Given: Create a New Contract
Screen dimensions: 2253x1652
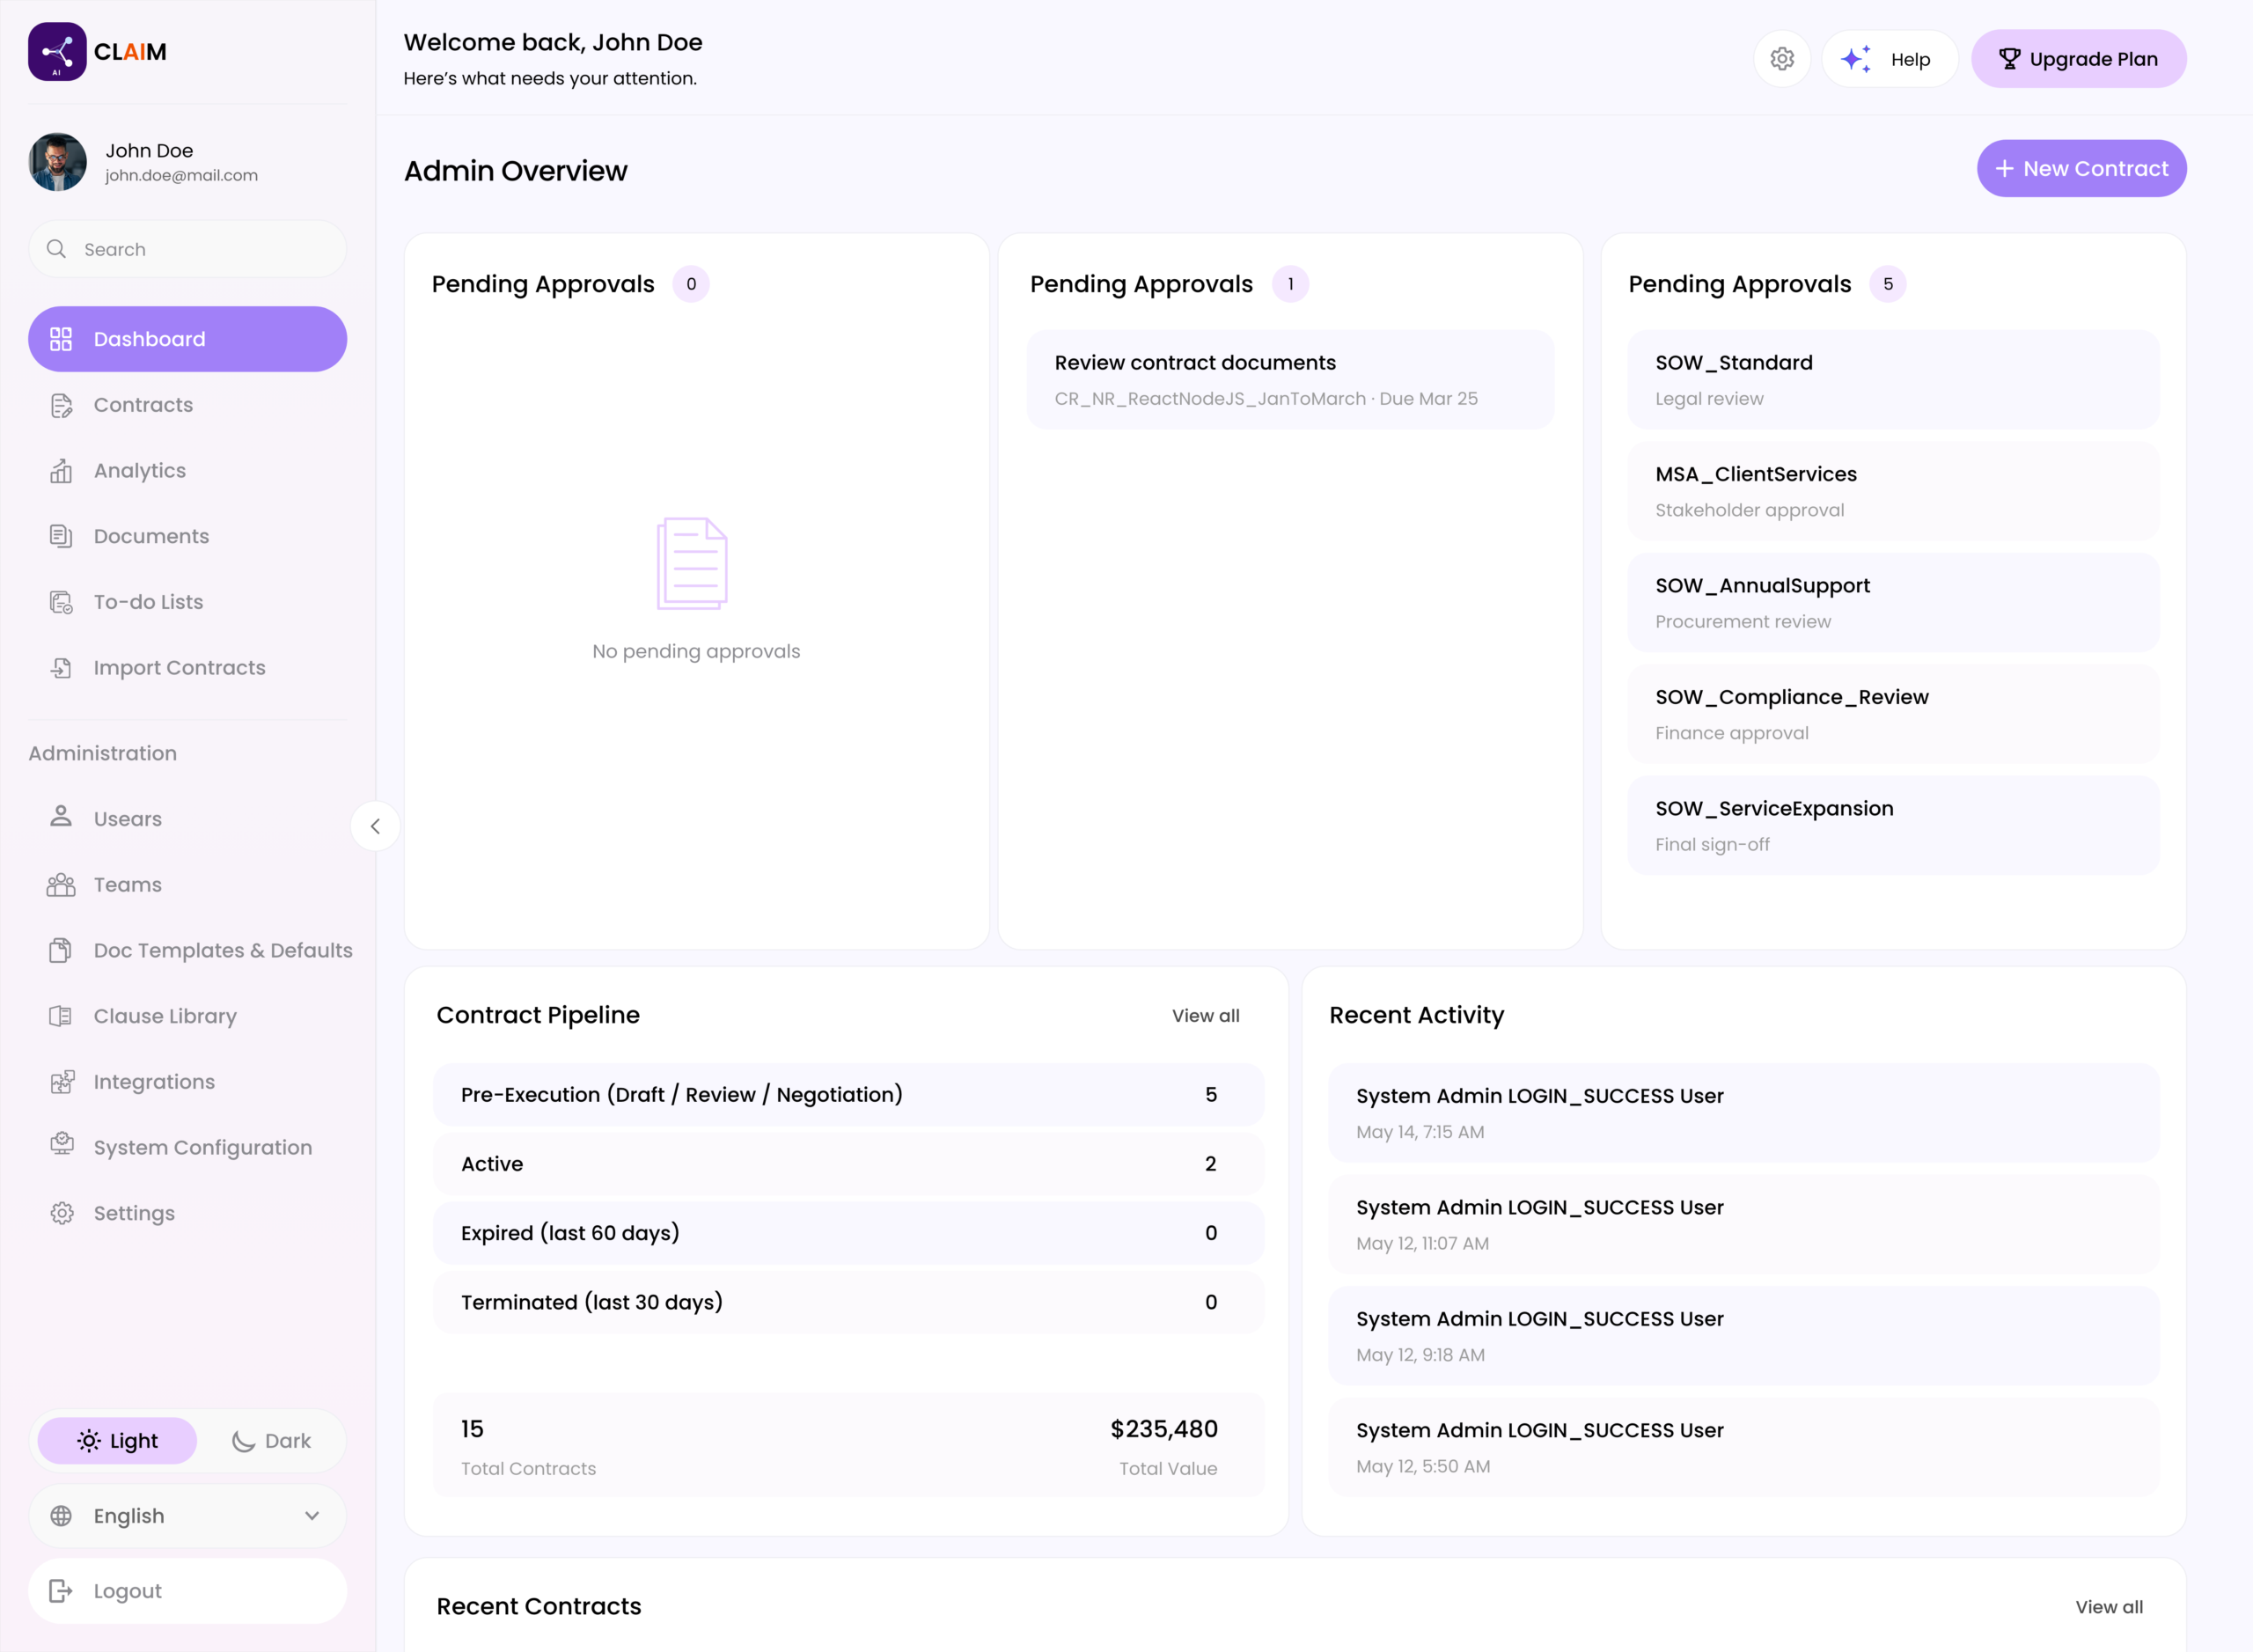Looking at the screenshot, I should coord(2081,169).
